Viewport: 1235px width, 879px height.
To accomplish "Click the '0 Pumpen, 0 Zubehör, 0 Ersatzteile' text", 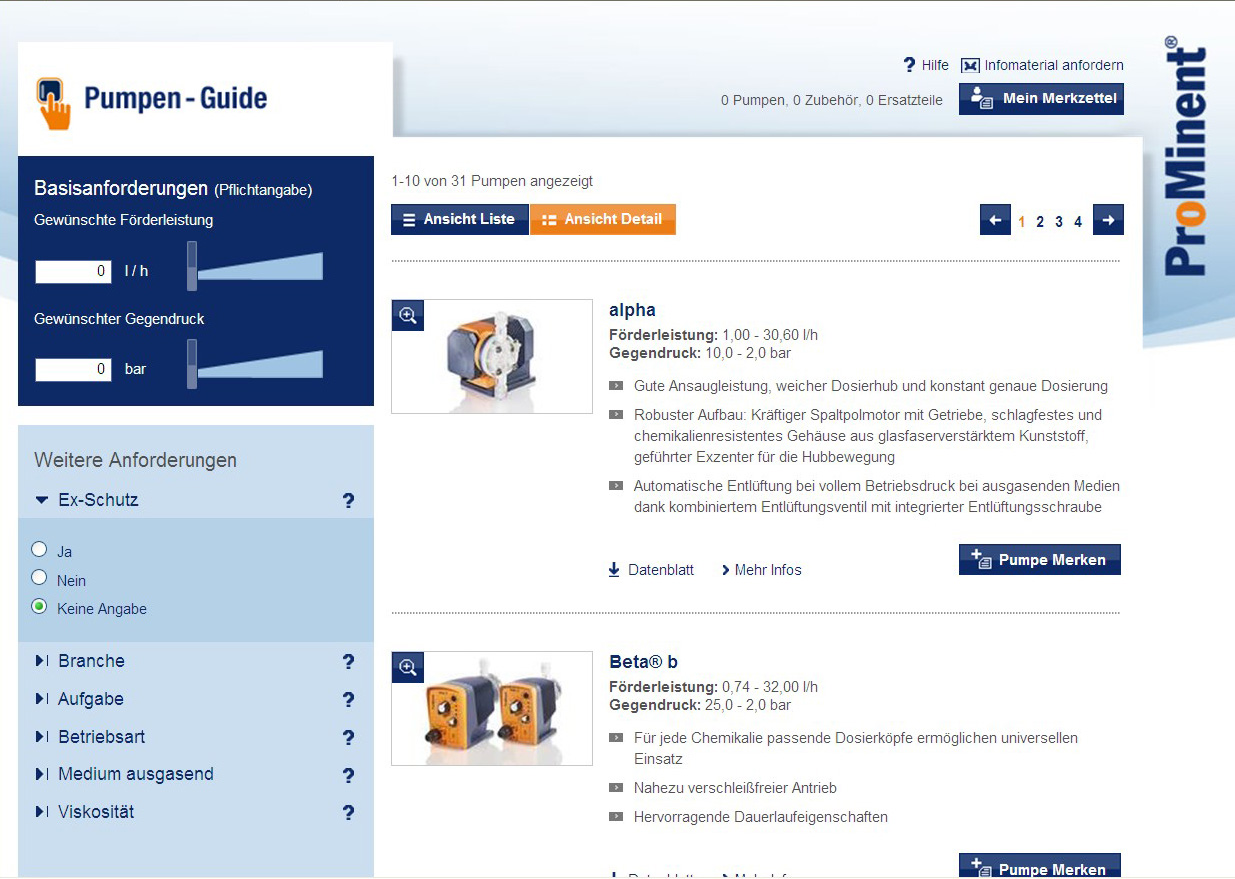I will [832, 100].
